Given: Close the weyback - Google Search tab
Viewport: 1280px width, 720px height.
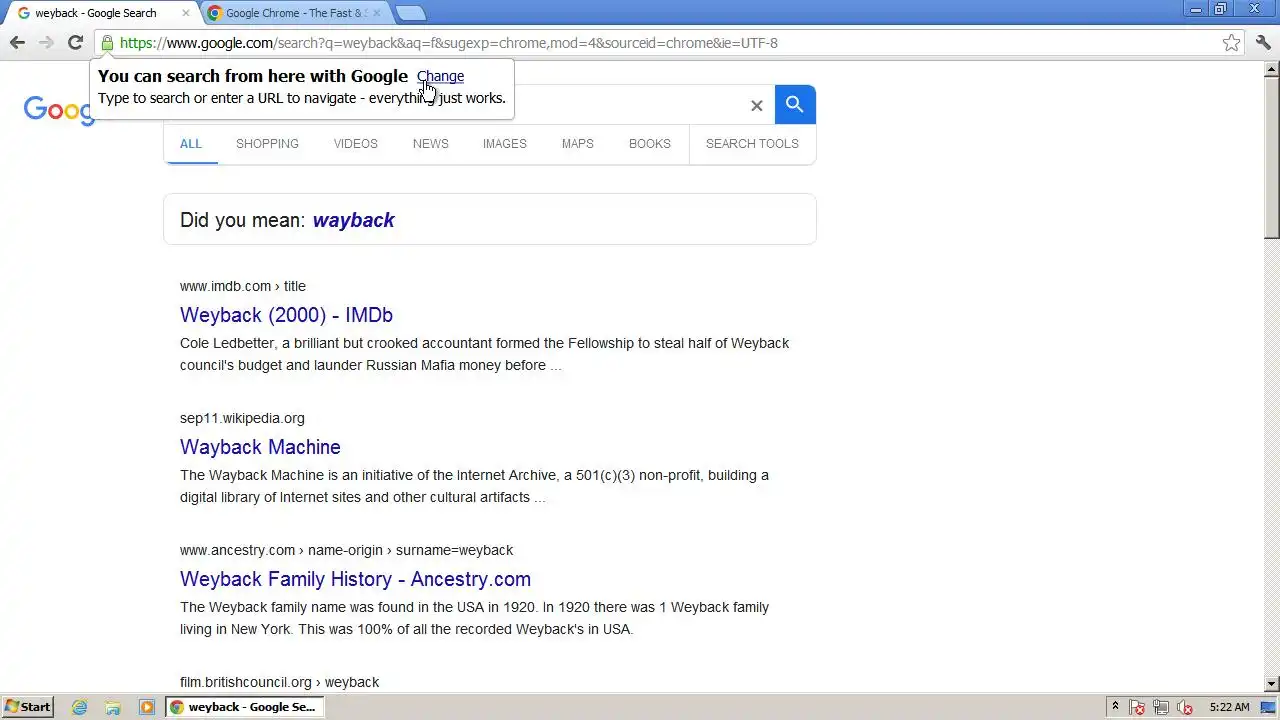Looking at the screenshot, I should point(185,13).
